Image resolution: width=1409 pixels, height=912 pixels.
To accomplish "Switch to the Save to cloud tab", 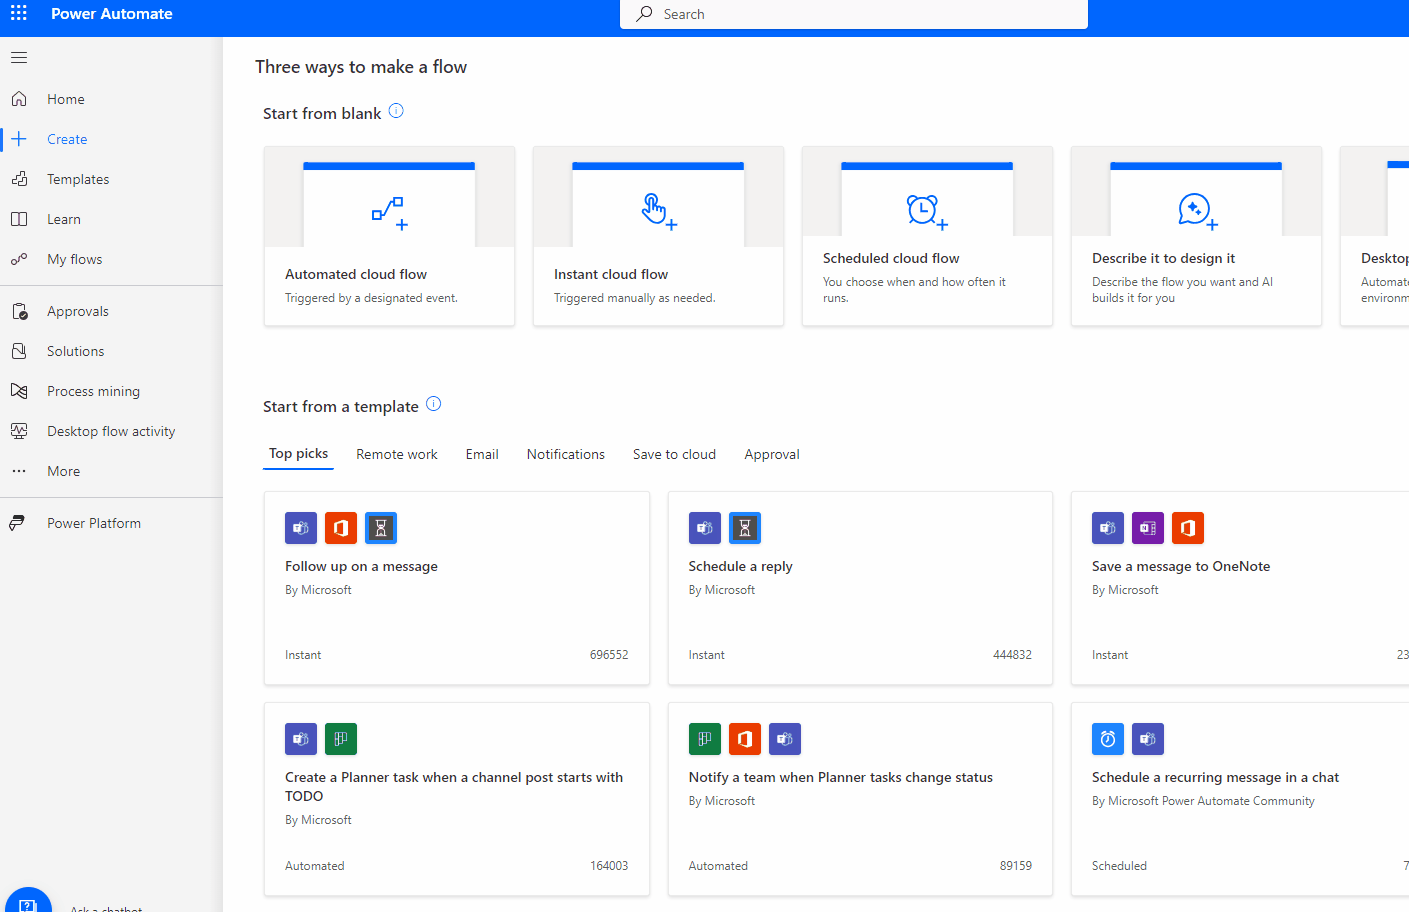I will [674, 454].
